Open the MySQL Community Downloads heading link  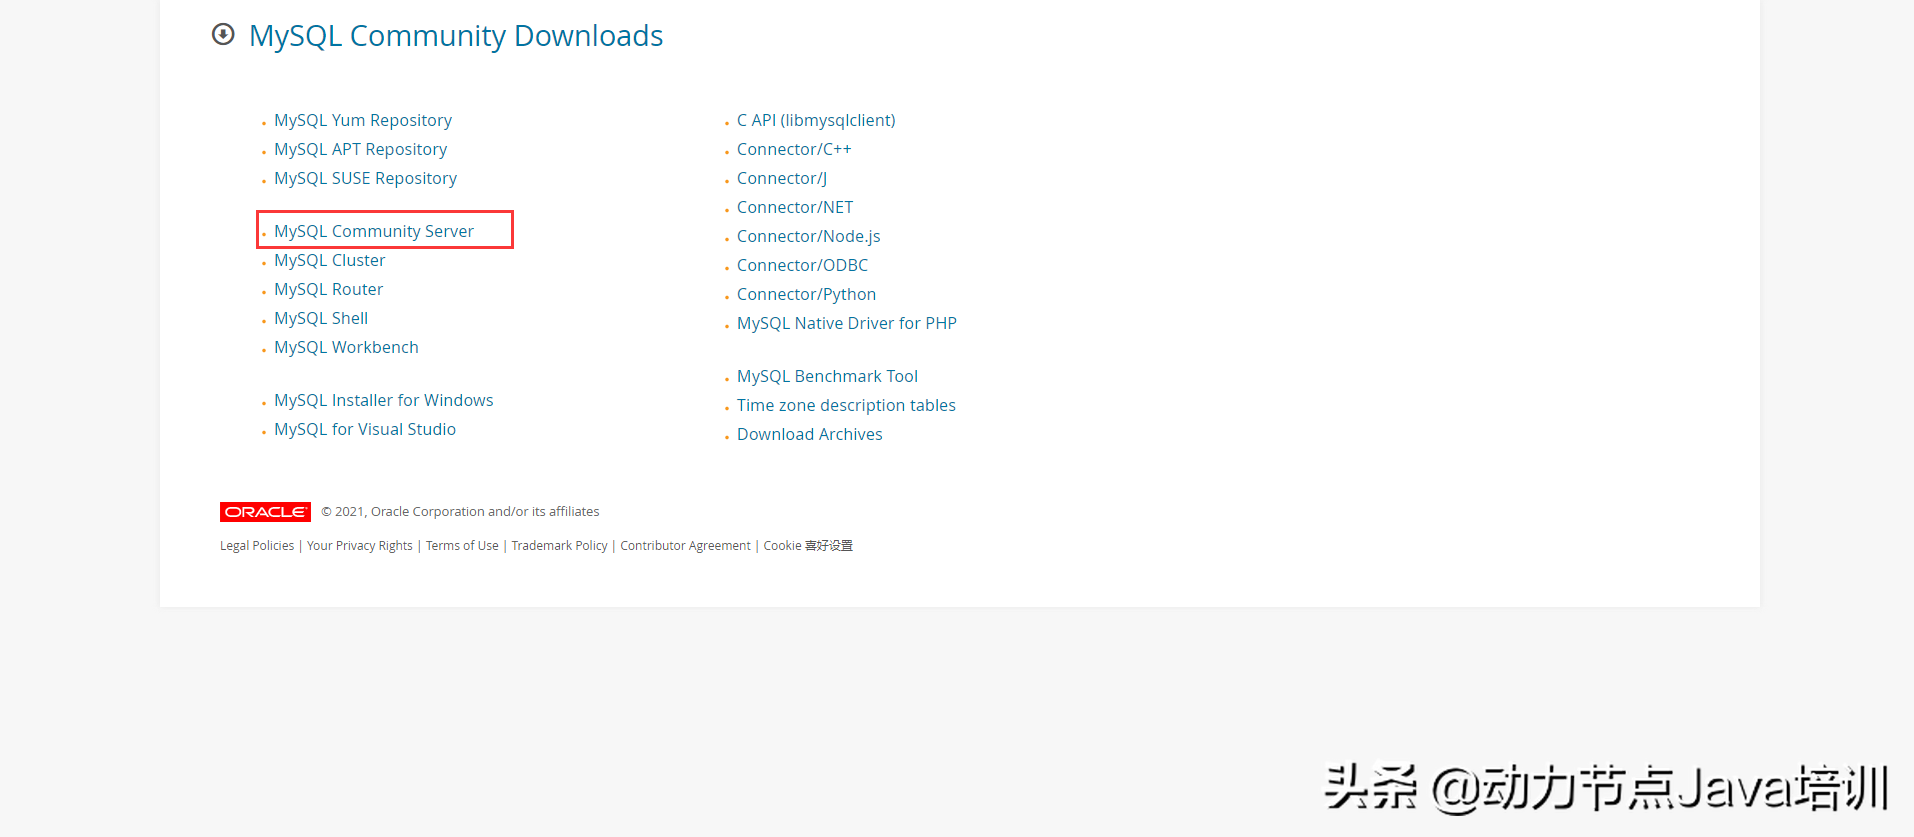click(x=456, y=36)
